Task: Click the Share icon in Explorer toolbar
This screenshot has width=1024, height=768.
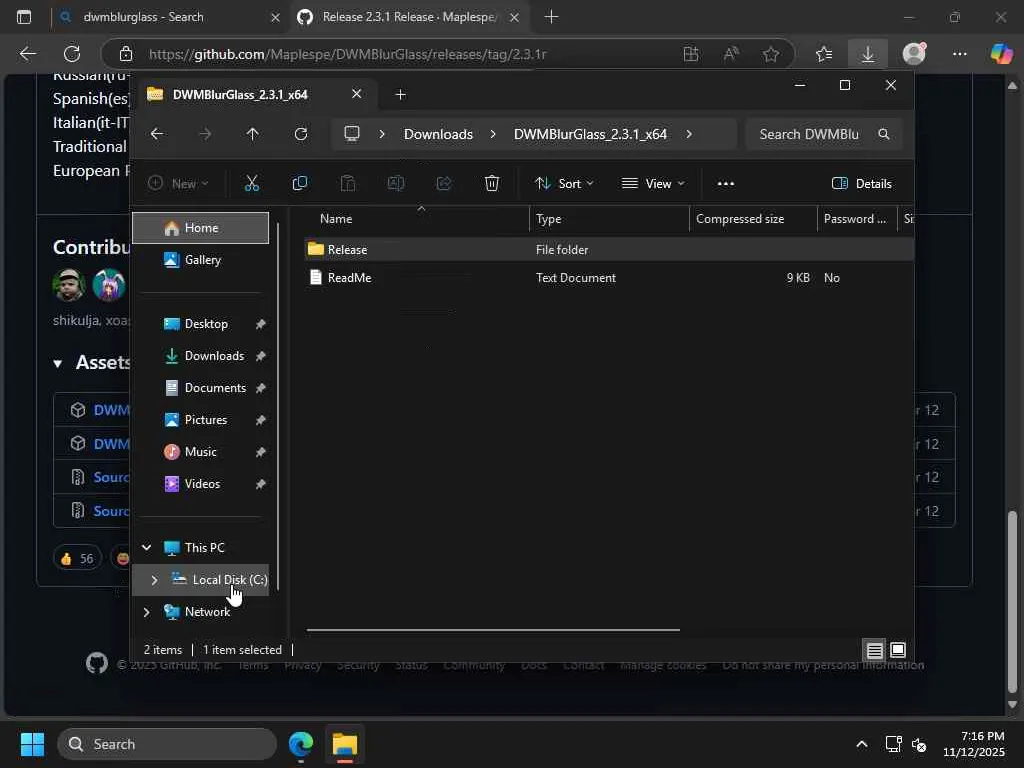Action: click(444, 184)
